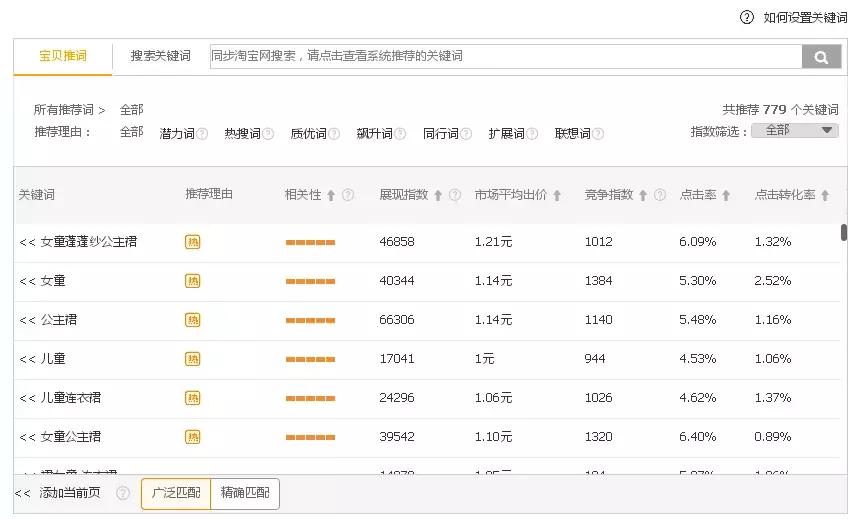Viewport: 848px width, 519px height.
Task: Click 展现指数 value 46858
Action: tap(397, 242)
